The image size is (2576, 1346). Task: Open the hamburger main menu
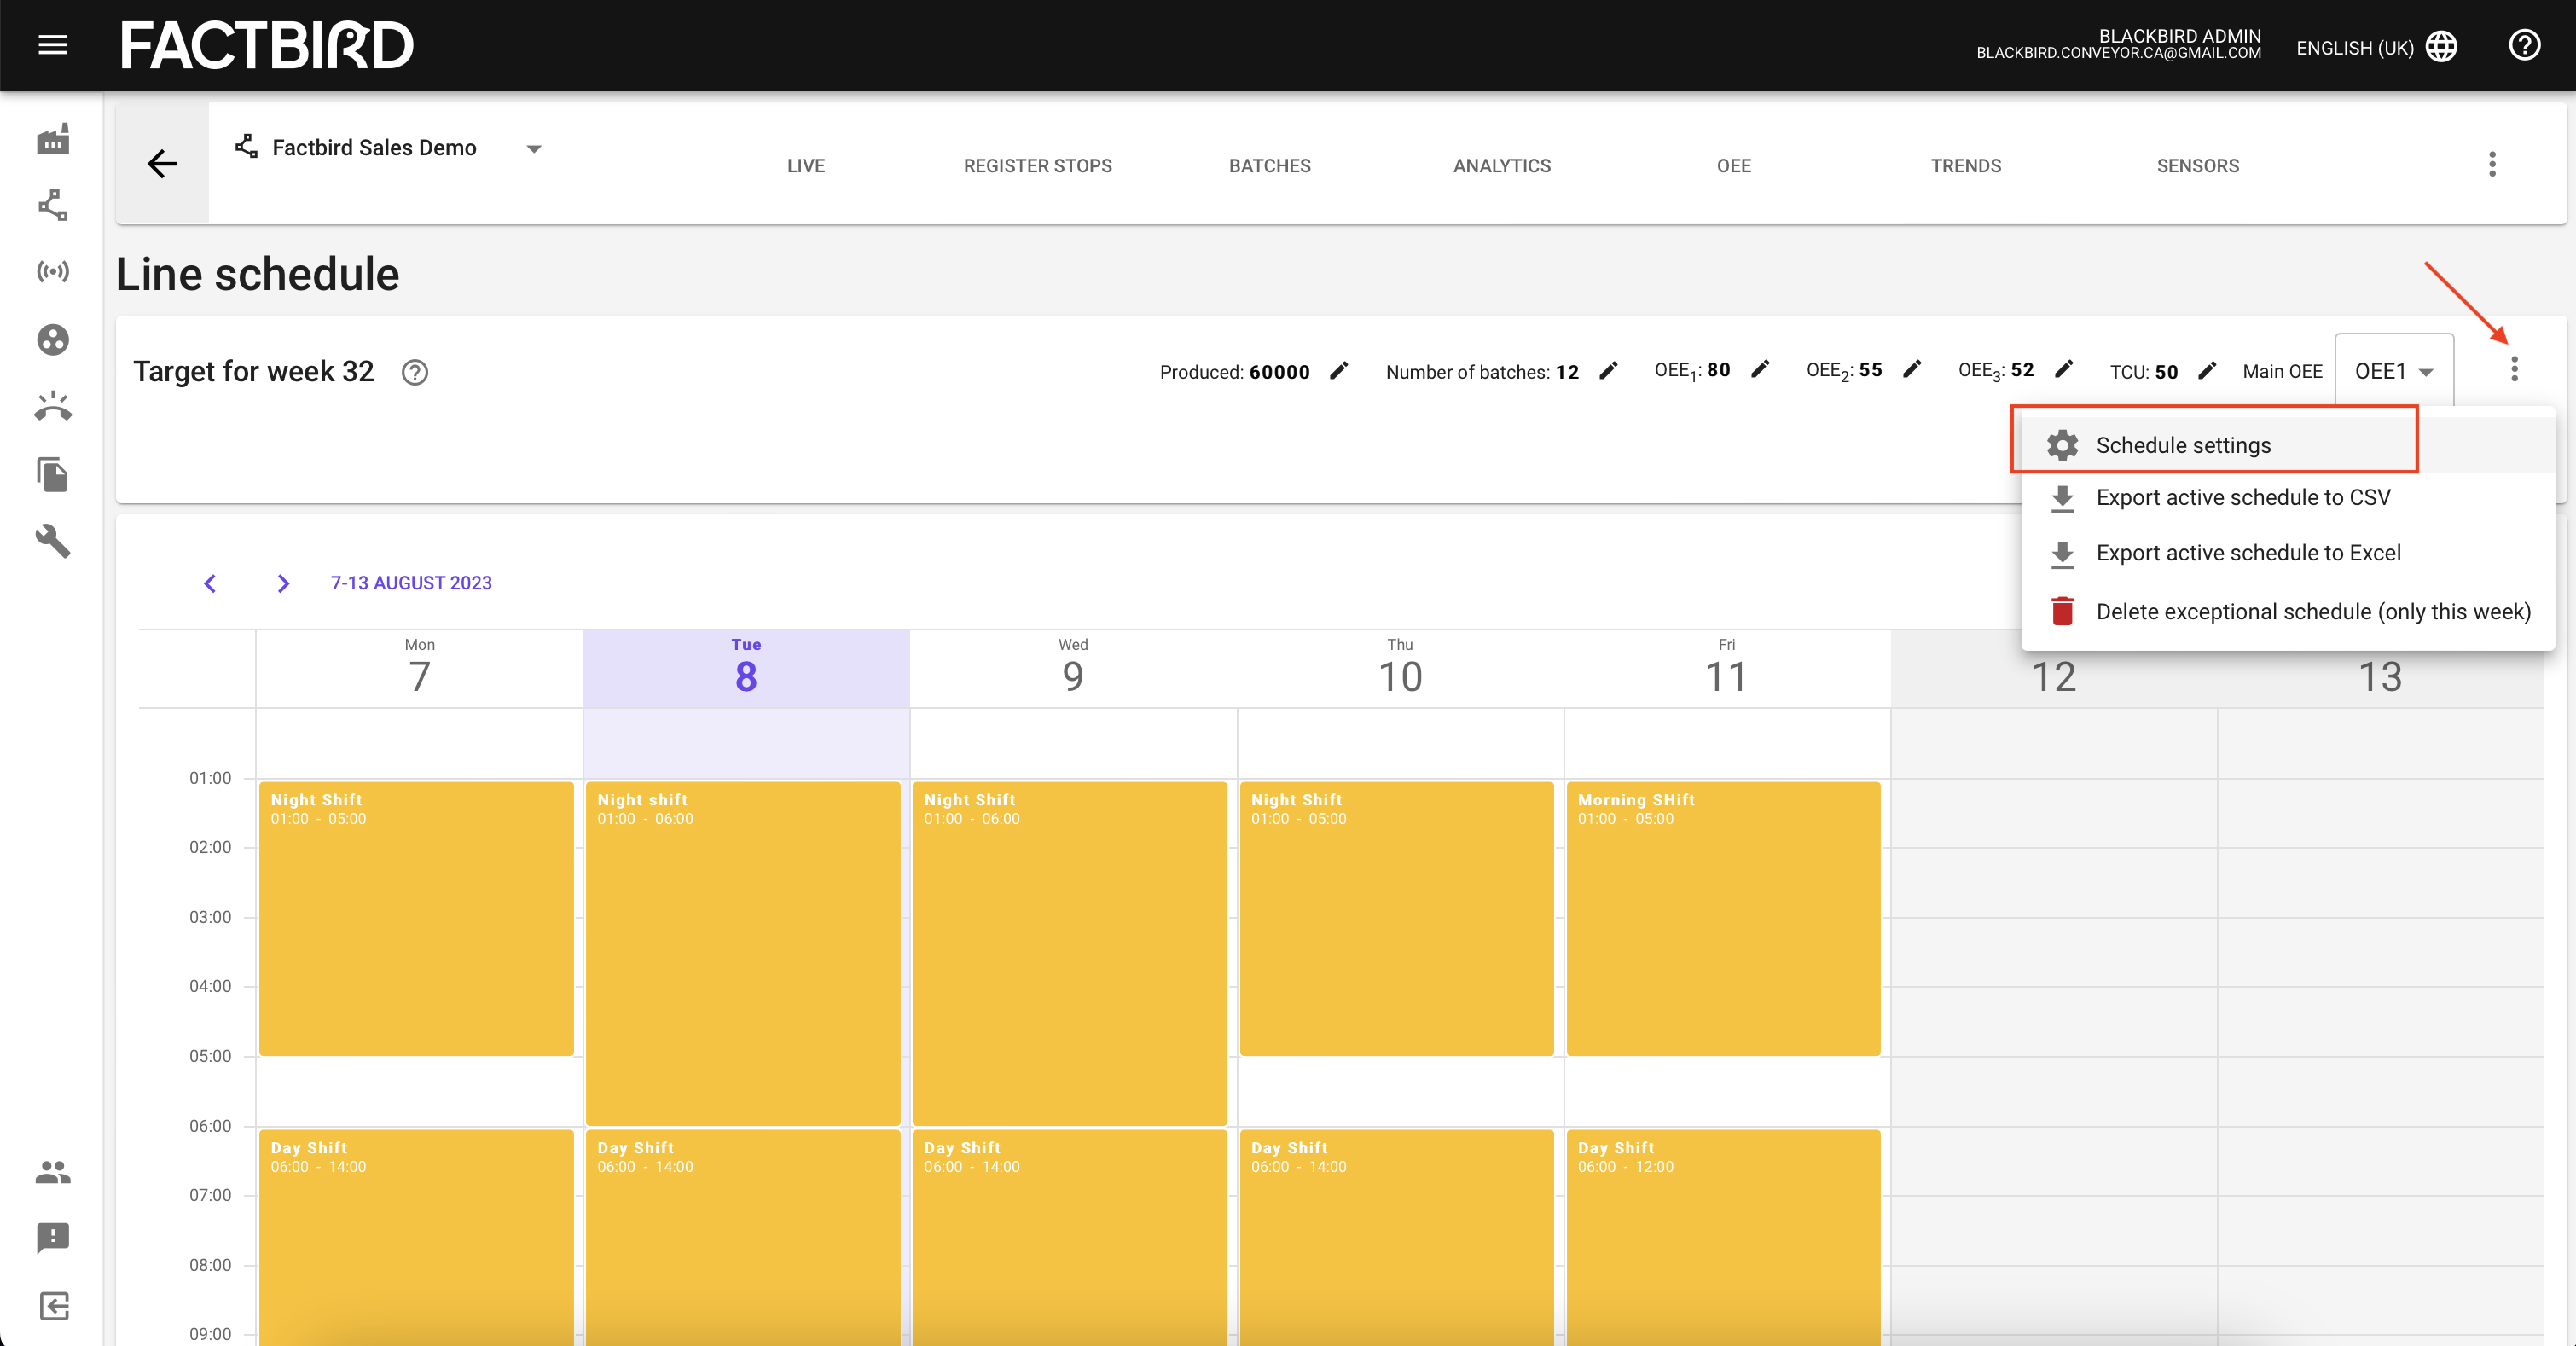52,45
